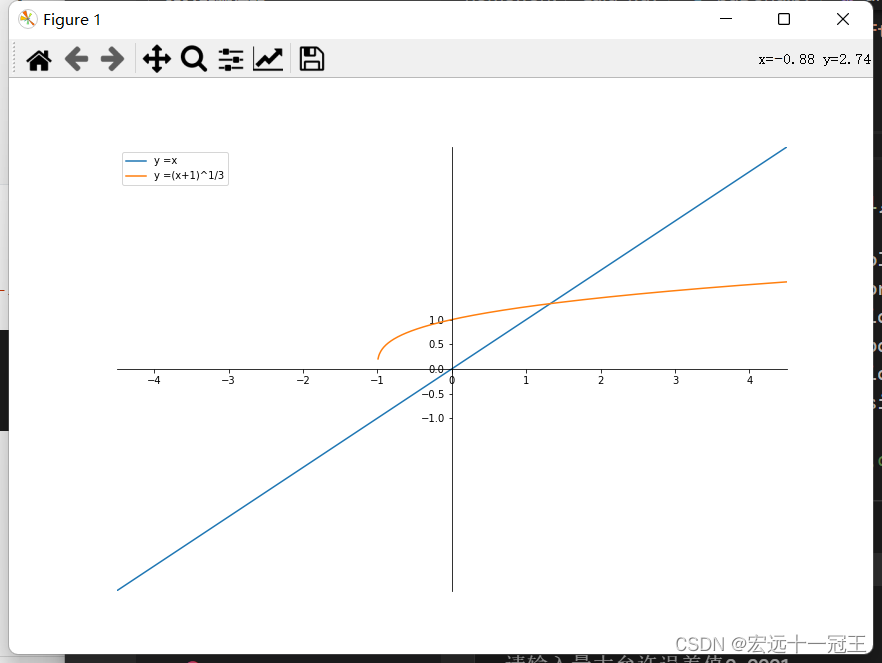This screenshot has height=663, width=882.
Task: Go back to previous view arrow
Action: tap(76, 59)
